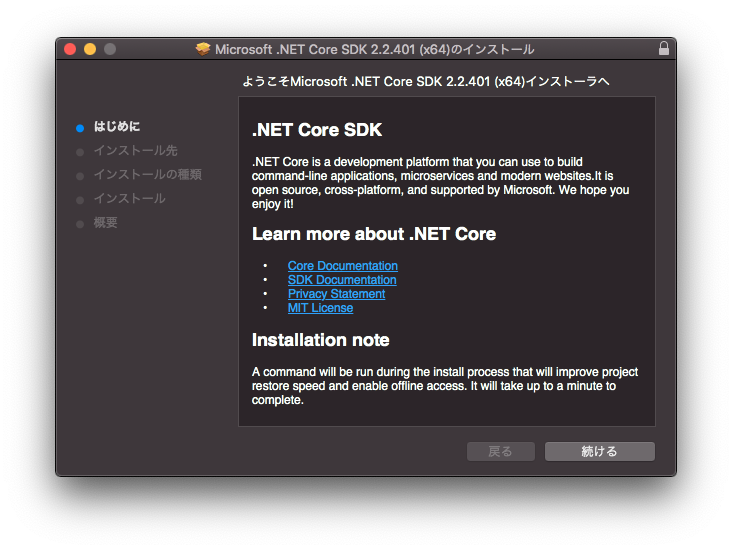Click the Learn more about .NET Core heading
Screen dimensions: 732x550
point(374,234)
